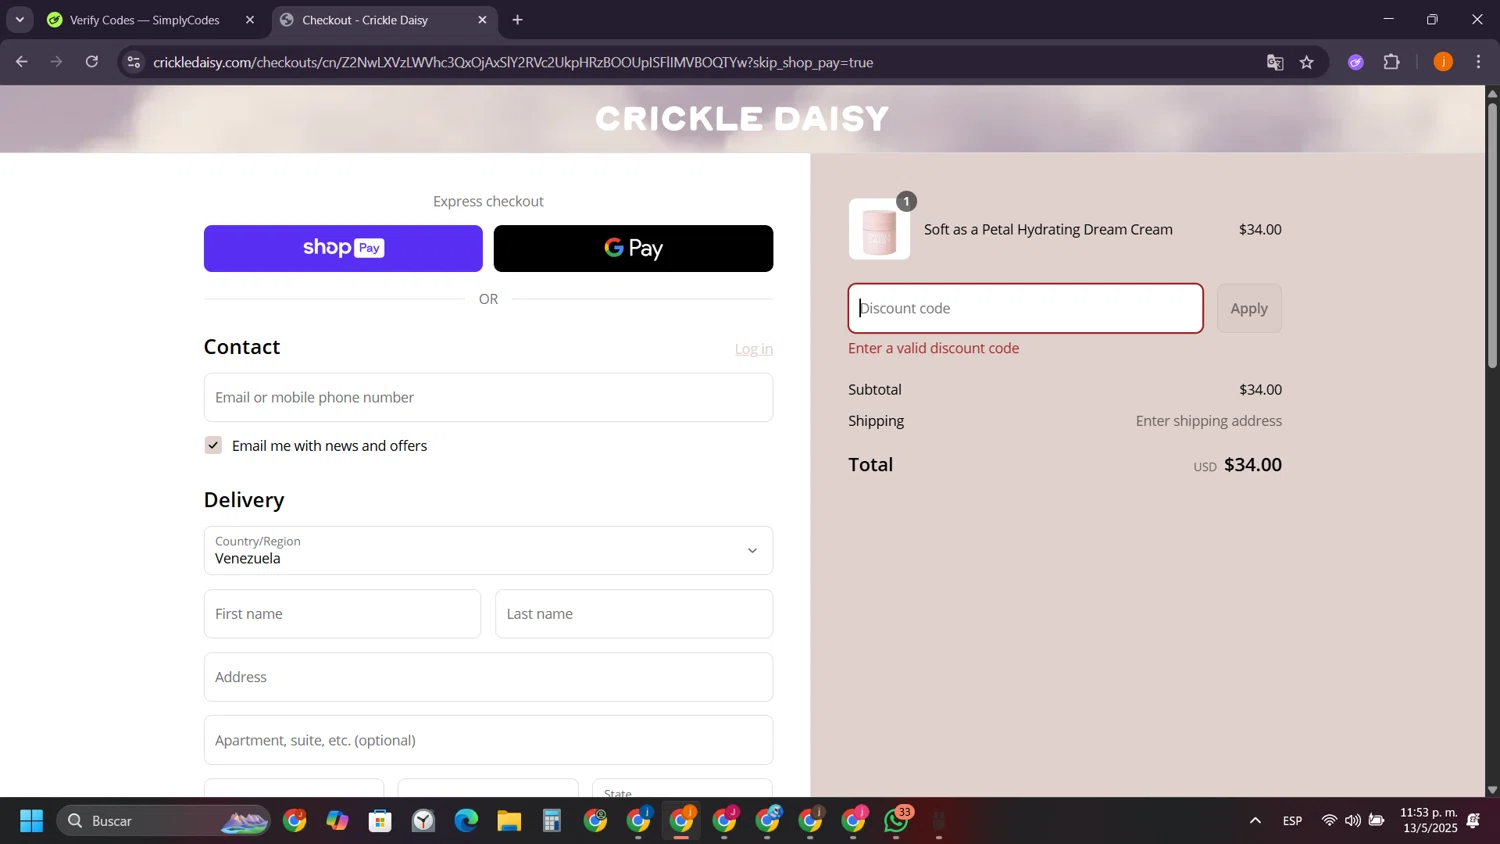This screenshot has width=1500, height=844.
Task: Open Copilot from the taskbar
Action: (x=337, y=821)
